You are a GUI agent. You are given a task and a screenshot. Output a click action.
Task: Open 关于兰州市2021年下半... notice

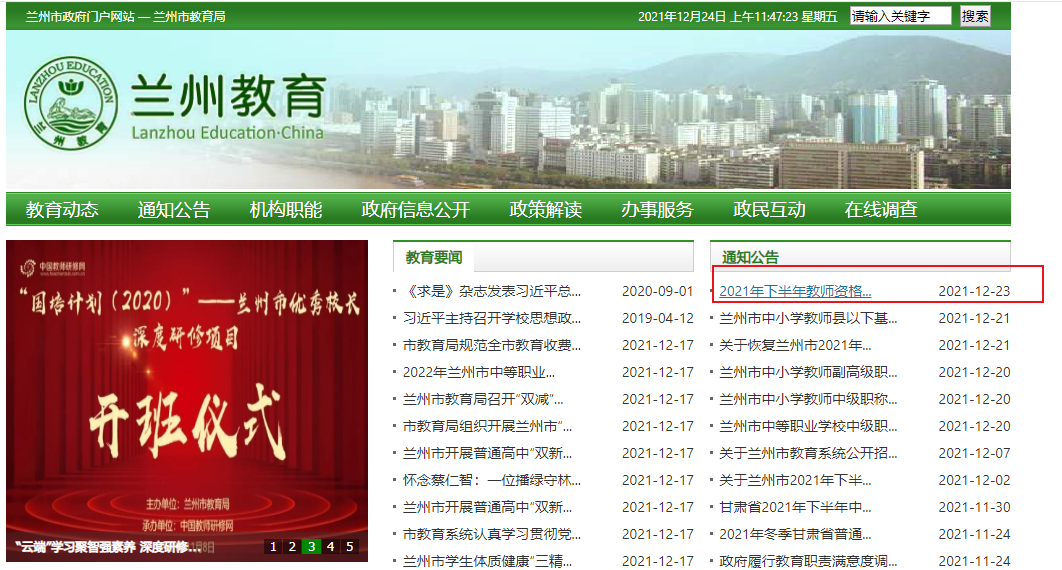pos(795,481)
